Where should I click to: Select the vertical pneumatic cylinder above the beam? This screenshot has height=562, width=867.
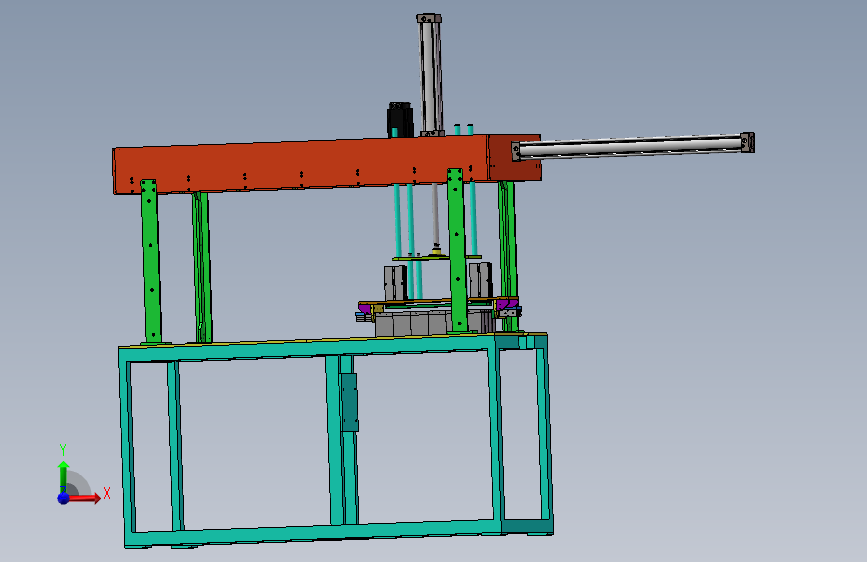(x=430, y=75)
